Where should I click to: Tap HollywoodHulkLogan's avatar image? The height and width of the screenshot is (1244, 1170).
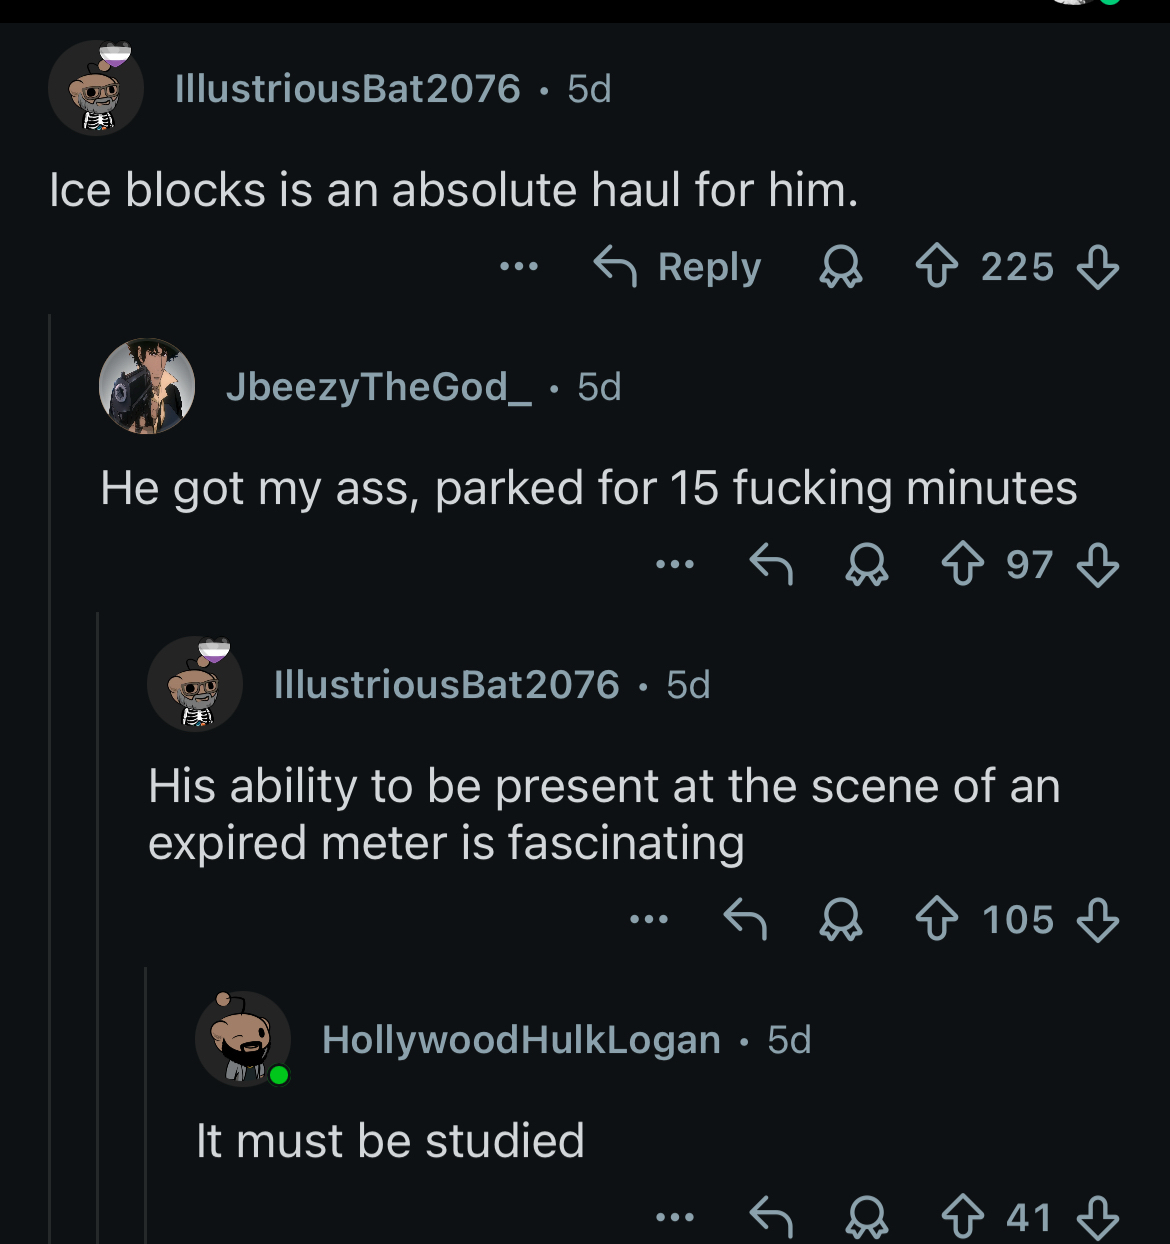(x=243, y=1040)
